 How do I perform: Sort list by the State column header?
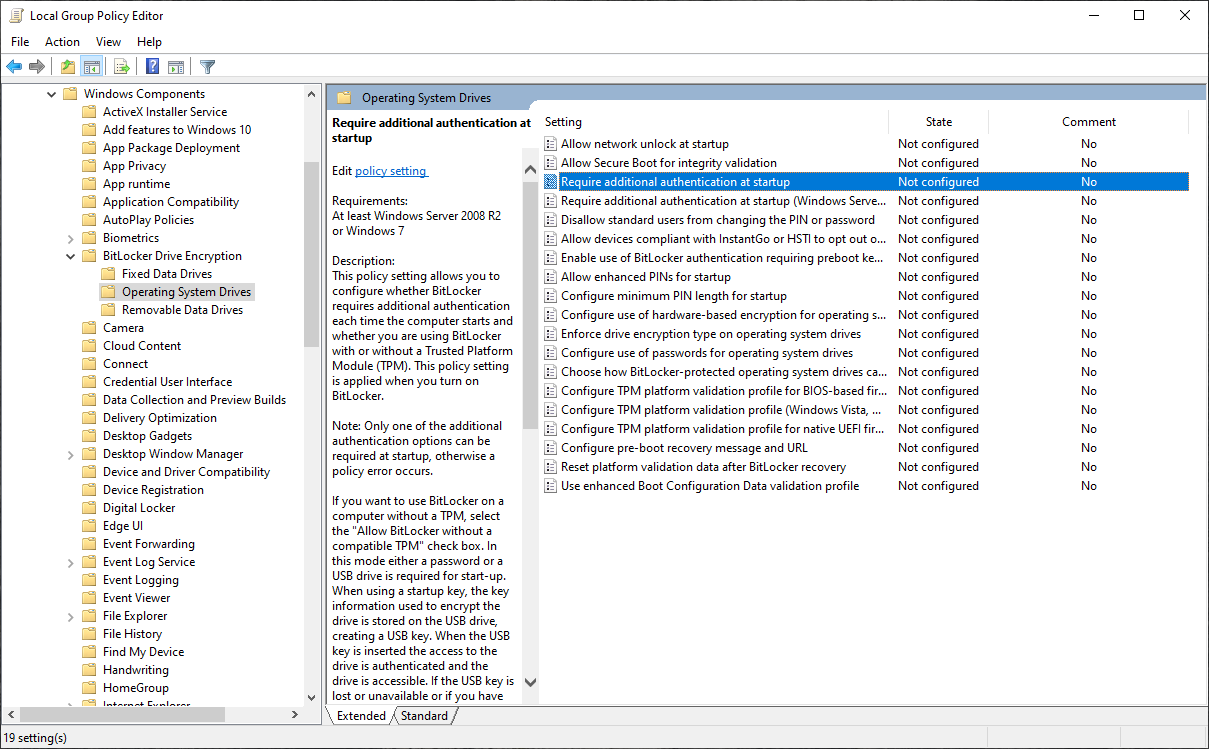pos(938,122)
